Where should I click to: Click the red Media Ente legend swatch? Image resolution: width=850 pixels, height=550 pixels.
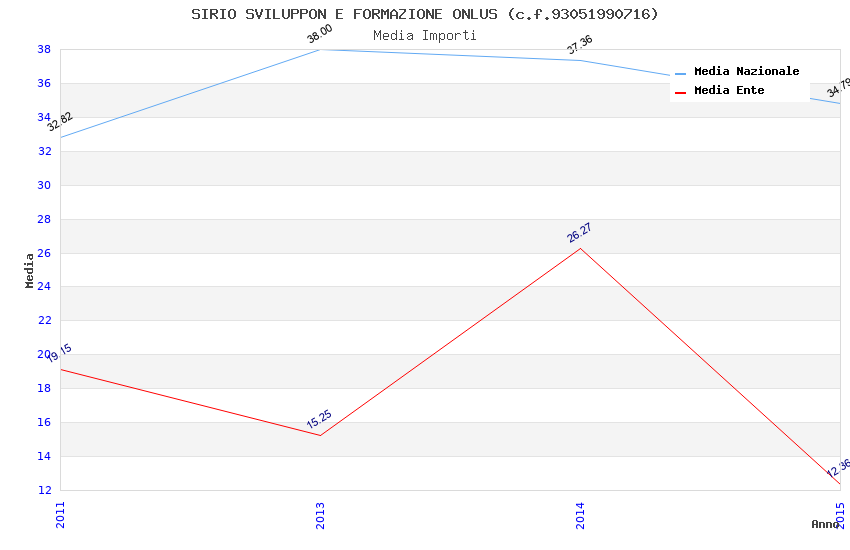[x=681, y=92]
